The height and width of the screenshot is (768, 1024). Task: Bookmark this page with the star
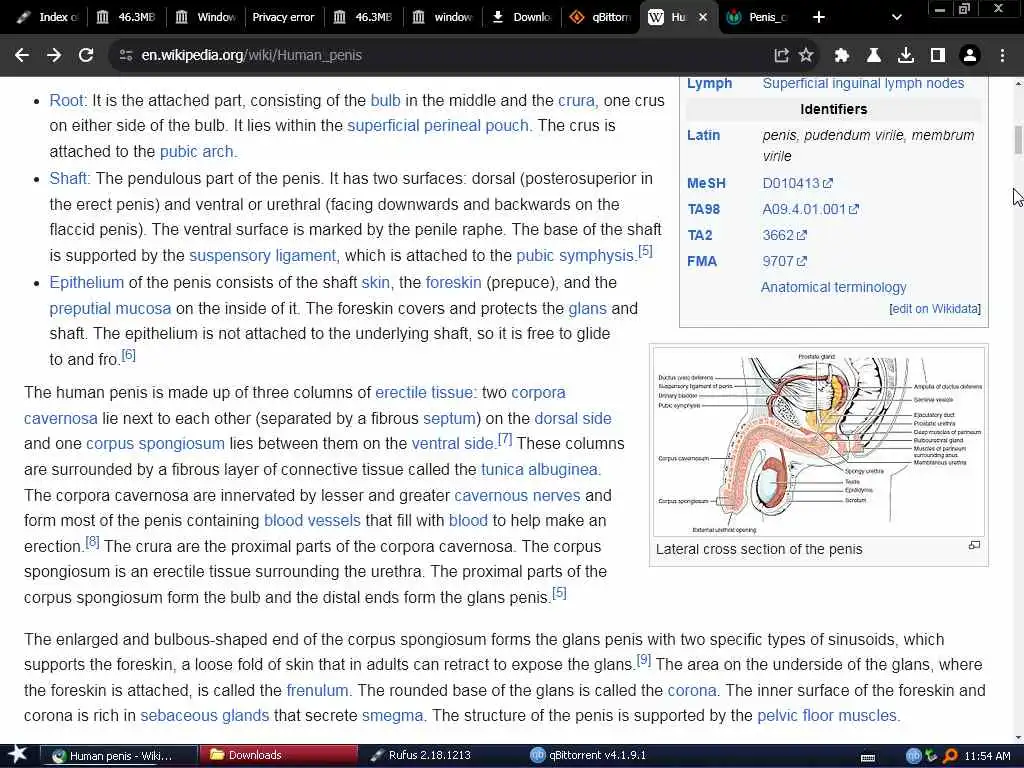pos(806,56)
